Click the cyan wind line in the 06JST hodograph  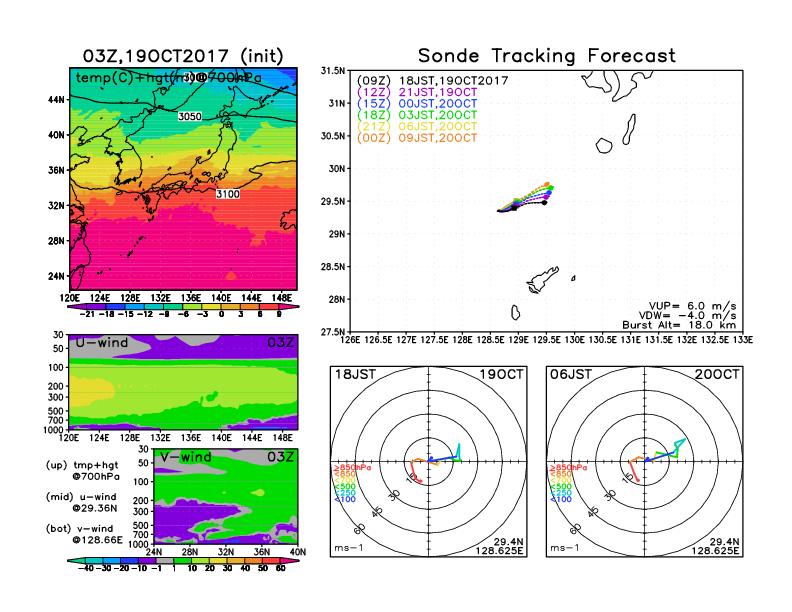point(679,445)
